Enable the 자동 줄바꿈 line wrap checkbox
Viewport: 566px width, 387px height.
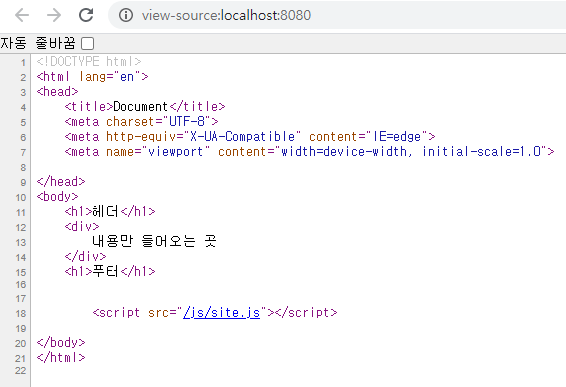[87, 44]
